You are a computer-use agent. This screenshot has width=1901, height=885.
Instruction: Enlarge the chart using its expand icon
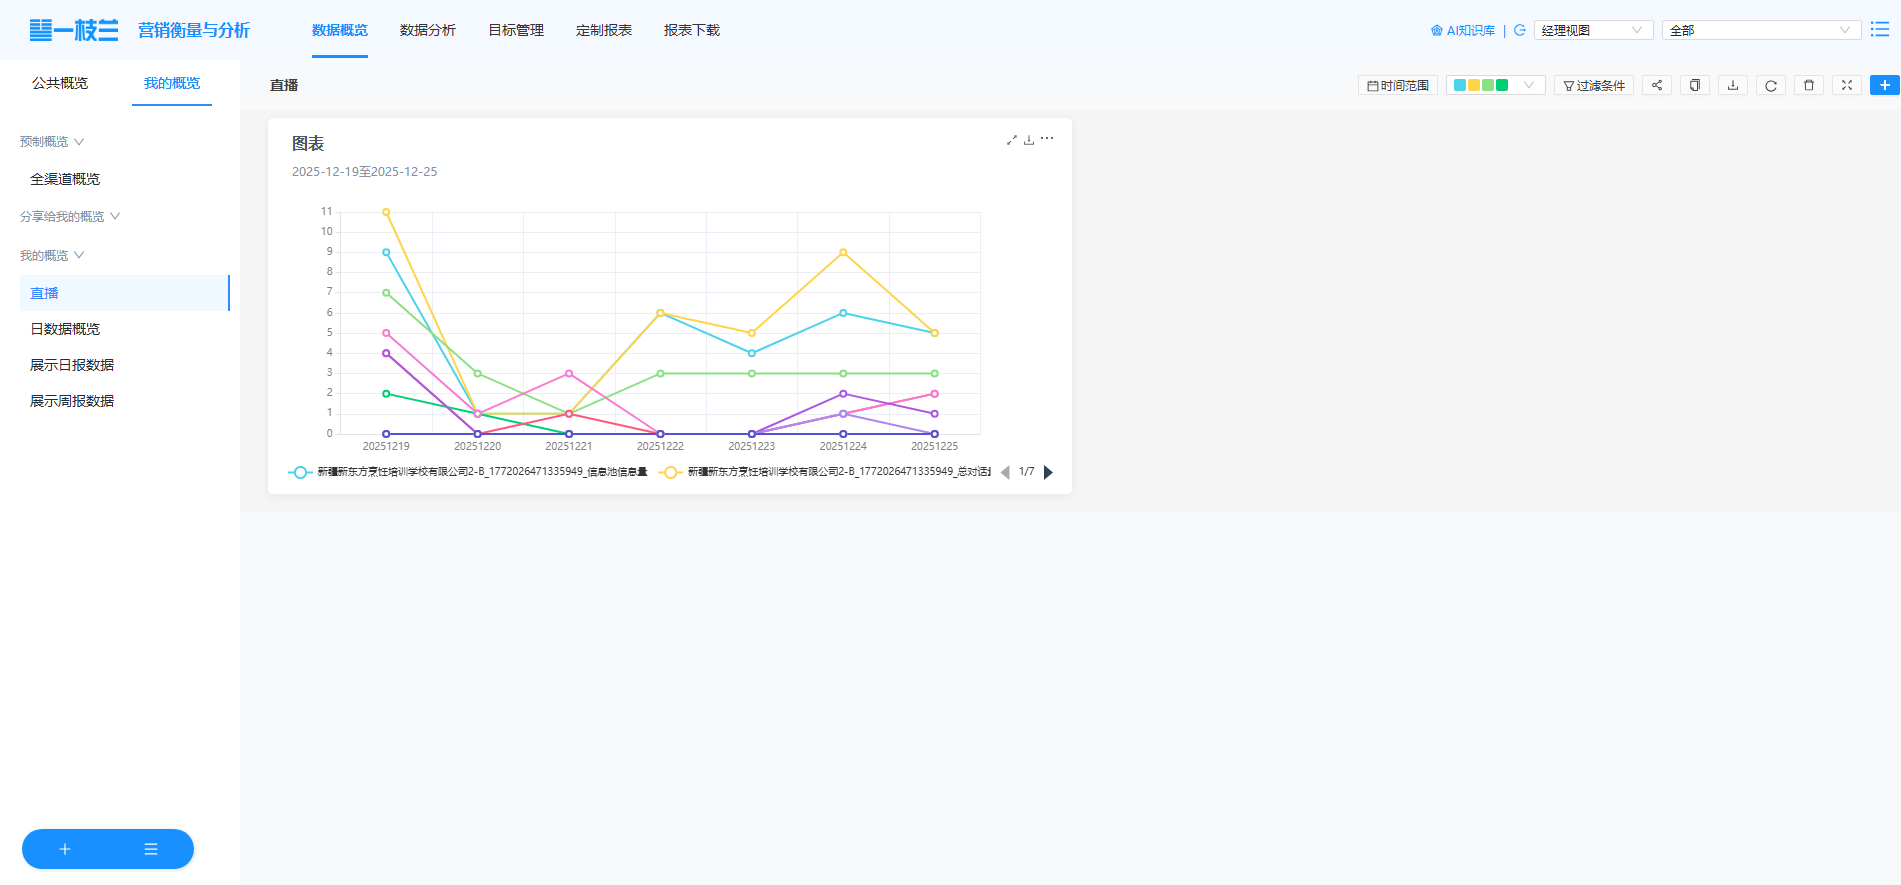tap(1012, 140)
